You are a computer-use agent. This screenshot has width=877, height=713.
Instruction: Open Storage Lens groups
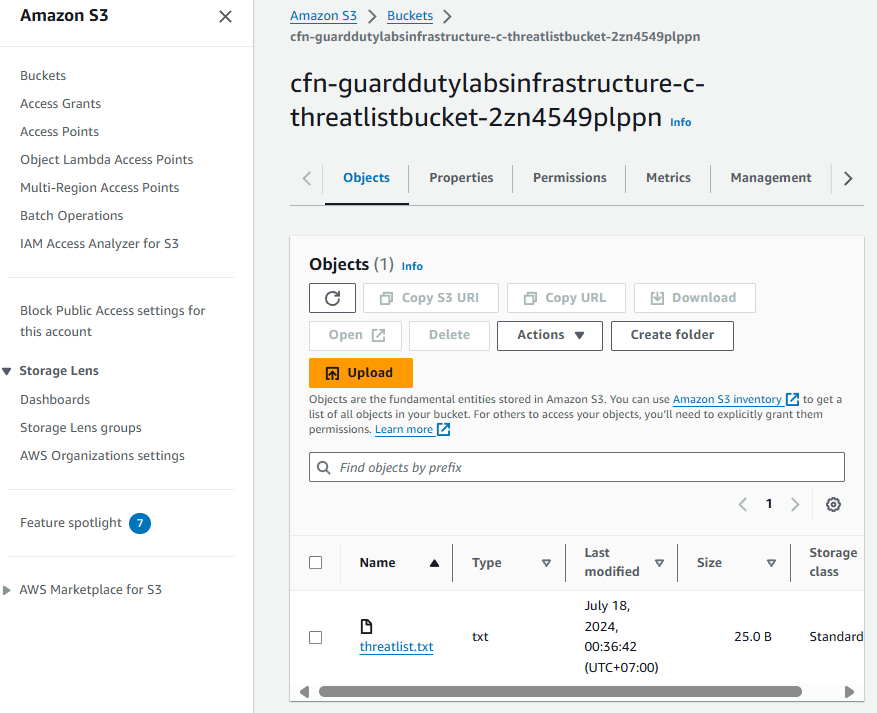[81, 428]
